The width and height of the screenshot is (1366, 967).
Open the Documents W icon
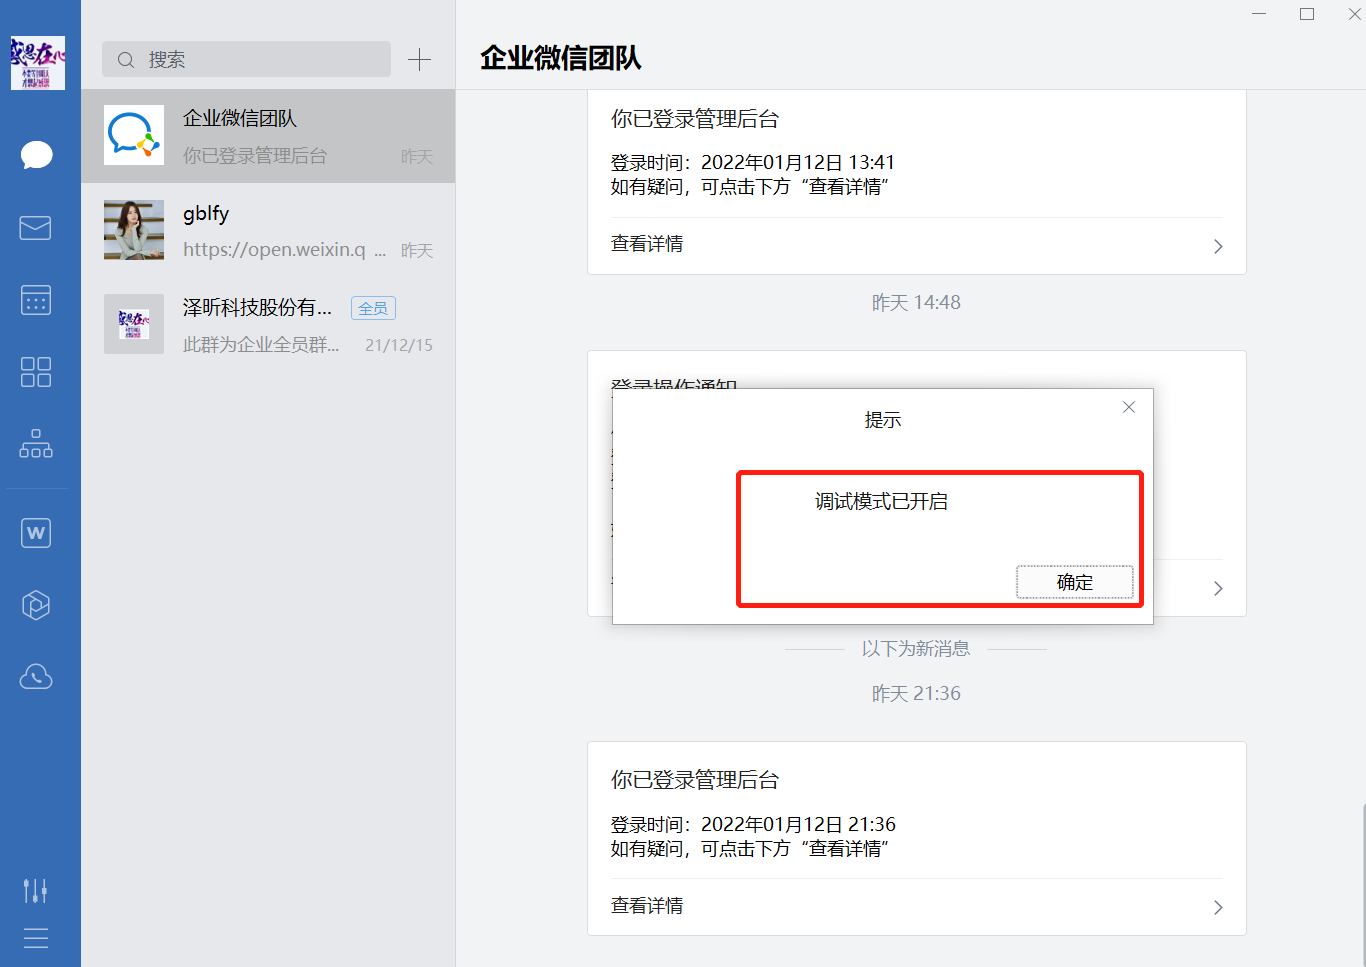coord(36,532)
